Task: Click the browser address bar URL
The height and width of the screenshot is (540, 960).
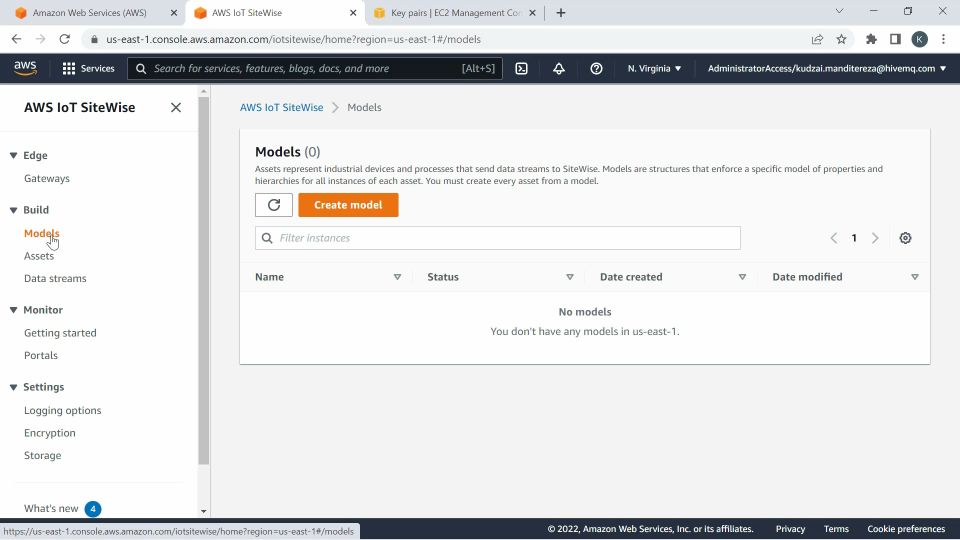Action: pos(293,39)
